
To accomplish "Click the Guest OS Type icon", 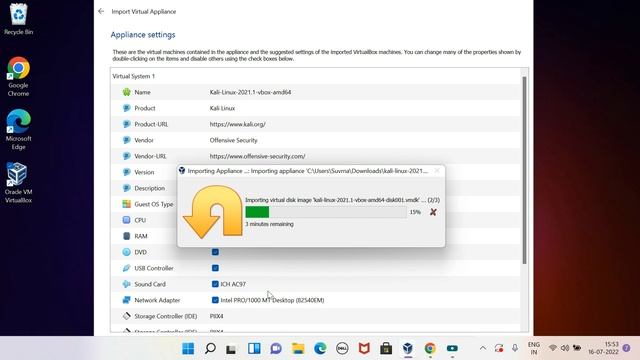I will tap(127, 204).
